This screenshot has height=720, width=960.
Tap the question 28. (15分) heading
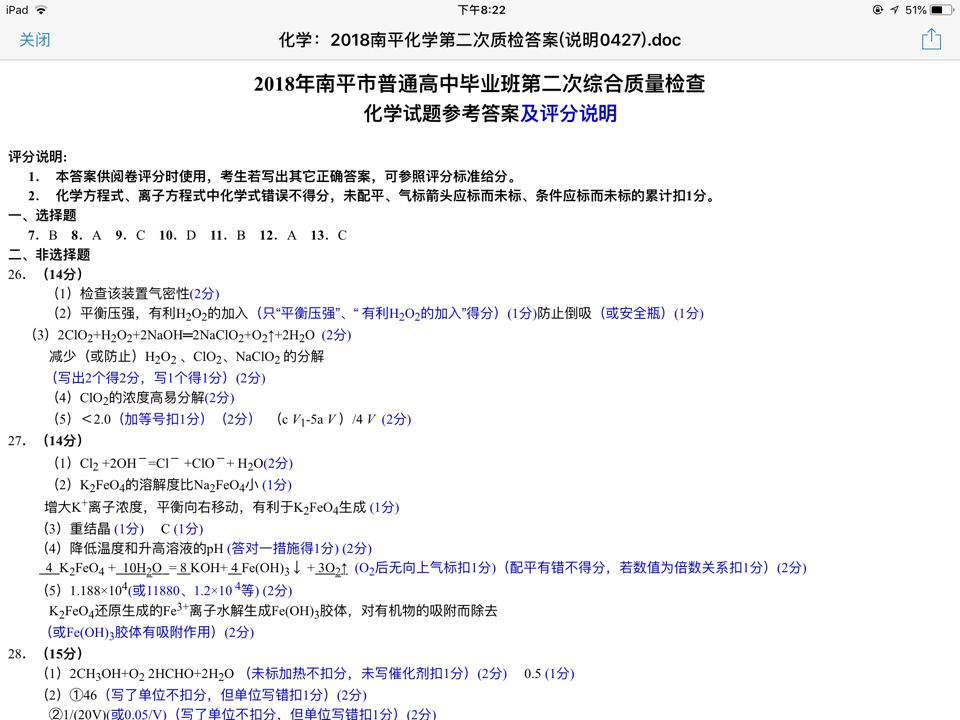tap(45, 653)
